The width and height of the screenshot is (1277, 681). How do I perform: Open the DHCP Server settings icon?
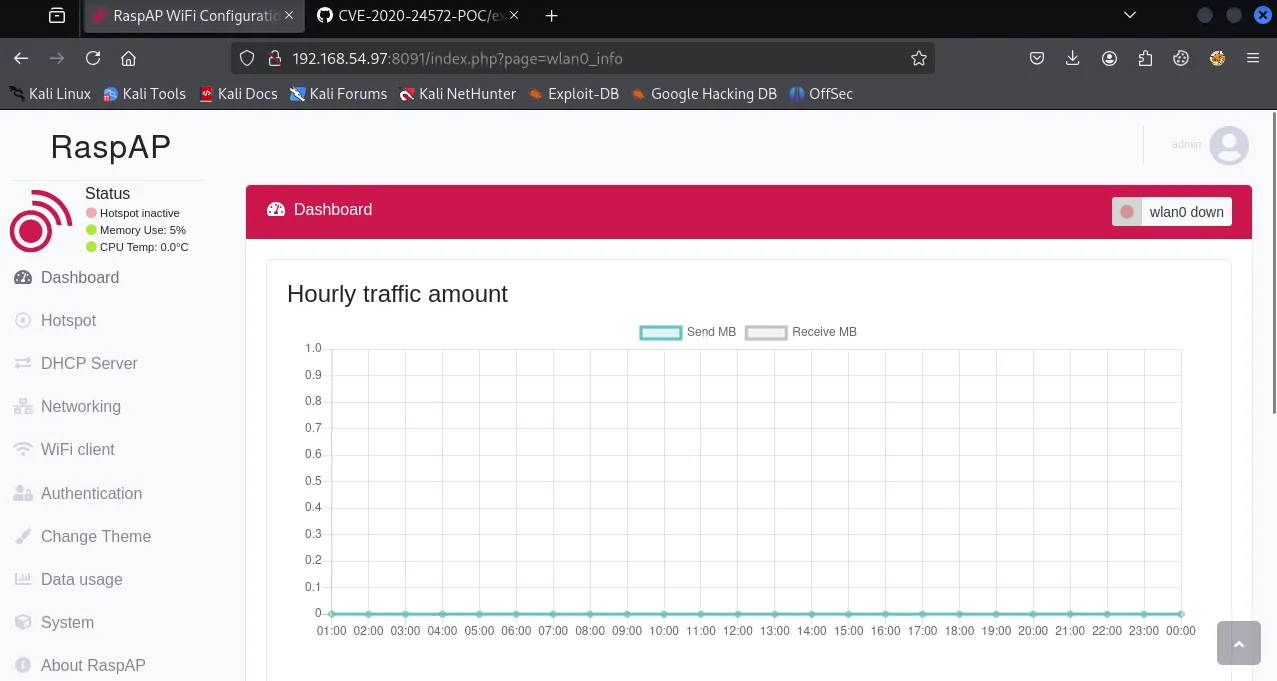(22, 363)
